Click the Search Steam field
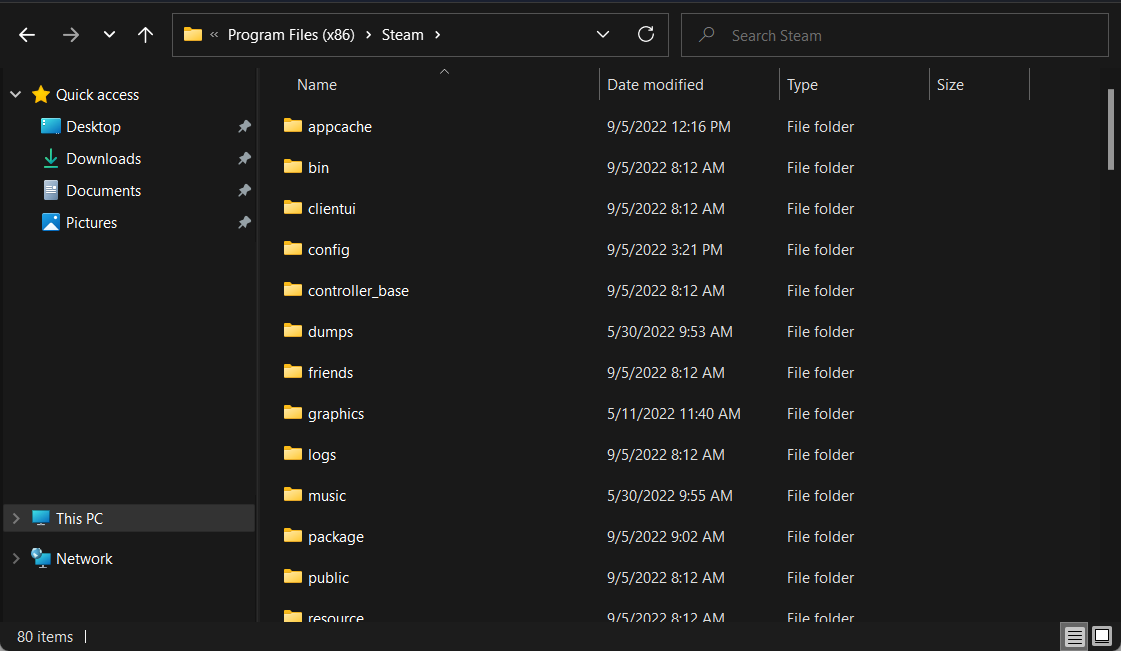This screenshot has width=1121, height=651. click(x=894, y=35)
